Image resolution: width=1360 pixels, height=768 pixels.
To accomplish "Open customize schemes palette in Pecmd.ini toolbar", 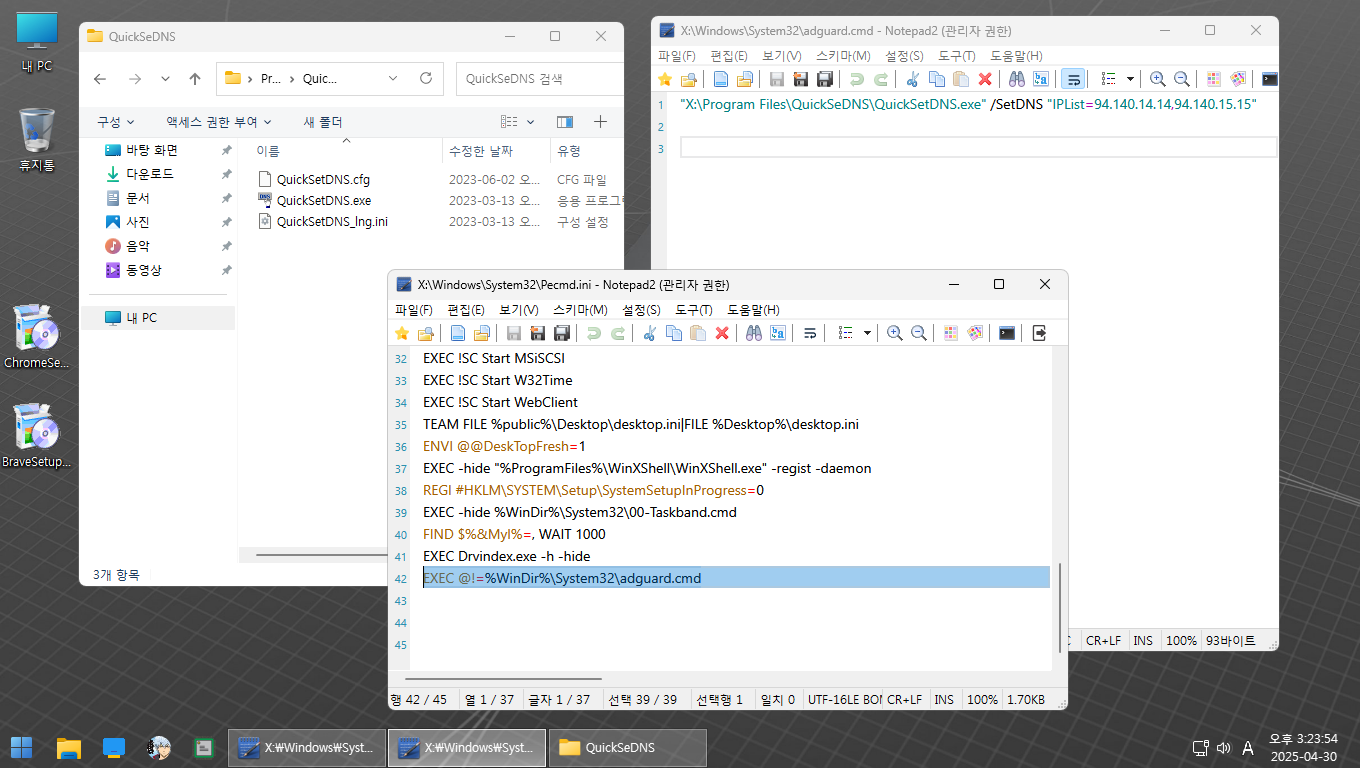I will [x=975, y=333].
